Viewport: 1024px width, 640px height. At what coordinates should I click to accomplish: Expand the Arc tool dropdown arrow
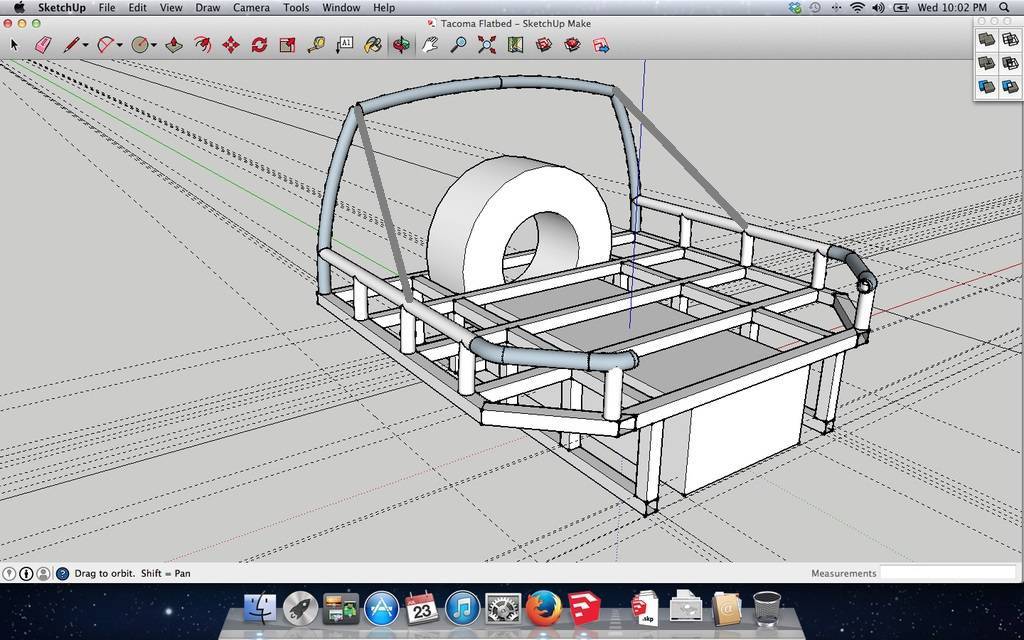120,45
